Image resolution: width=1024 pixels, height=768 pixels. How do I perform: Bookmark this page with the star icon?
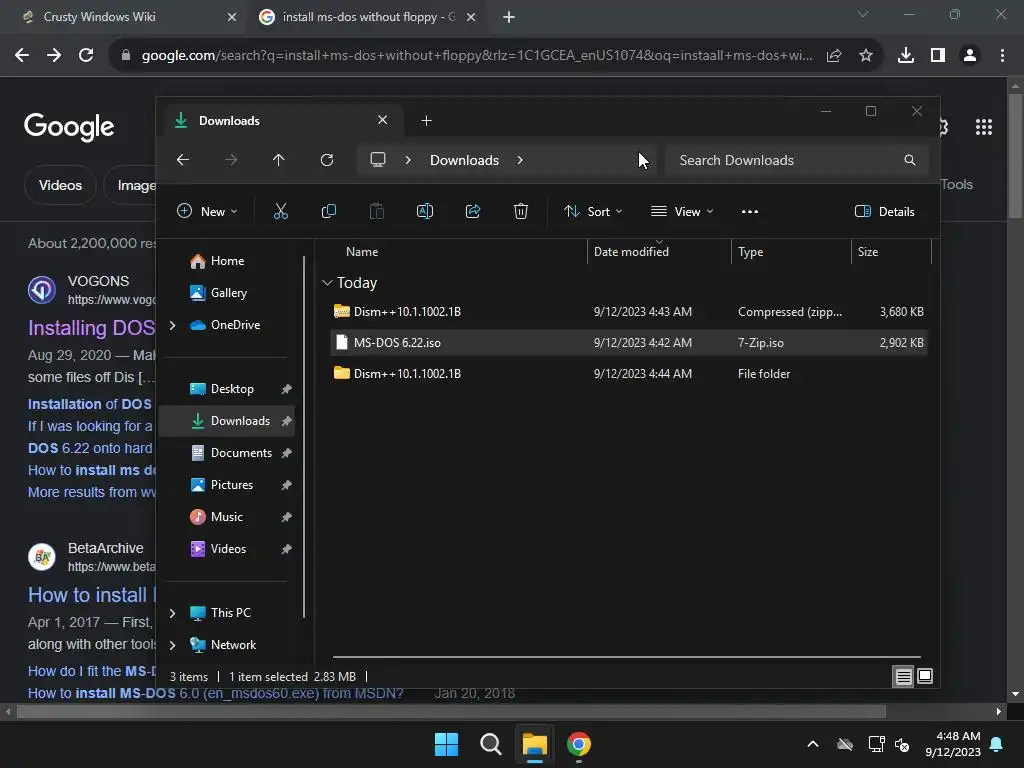[866, 56]
